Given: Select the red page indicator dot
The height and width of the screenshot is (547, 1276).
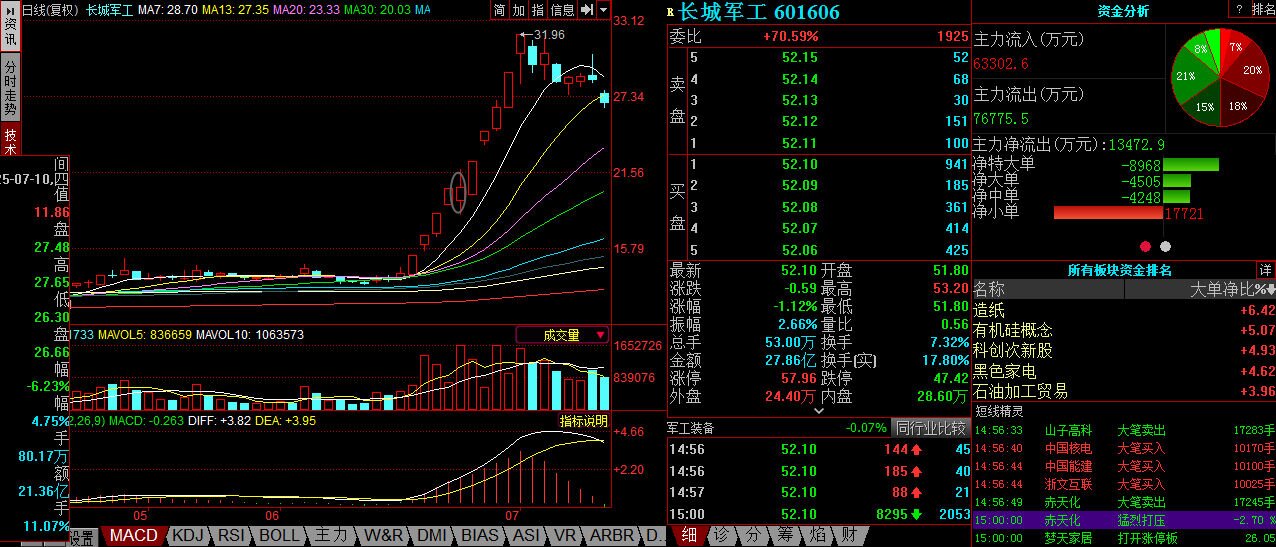Looking at the screenshot, I should pos(1146,246).
